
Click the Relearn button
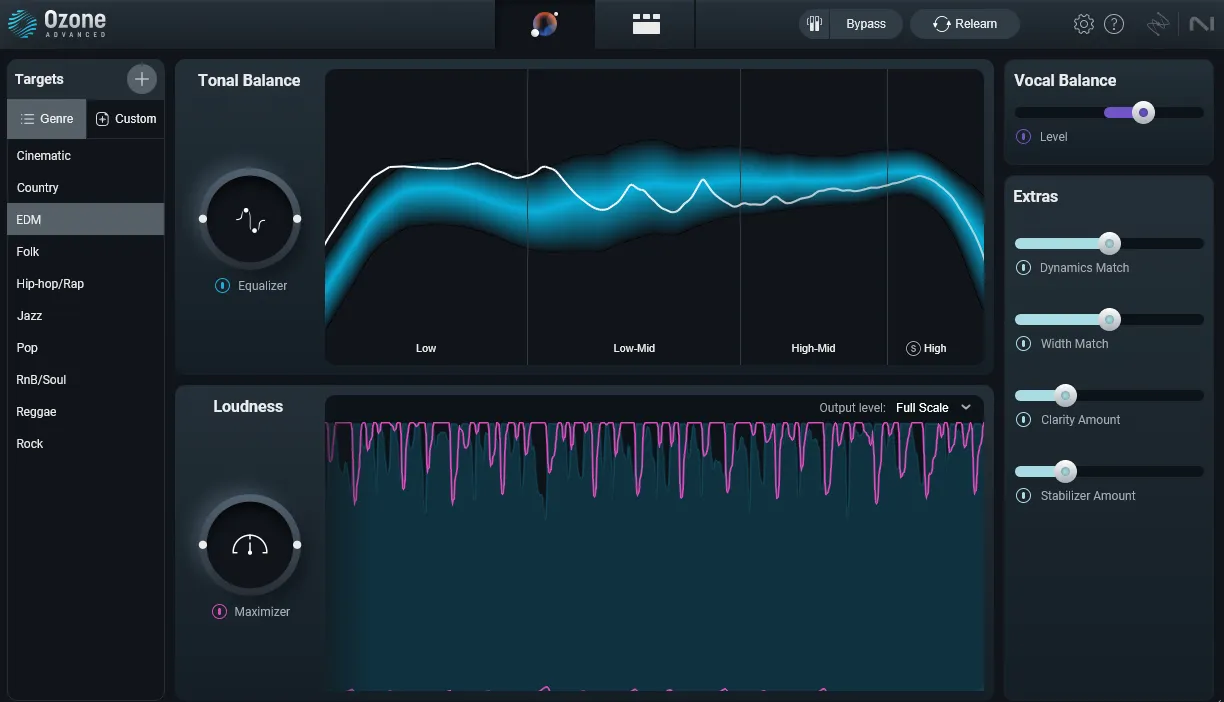[x=964, y=24]
